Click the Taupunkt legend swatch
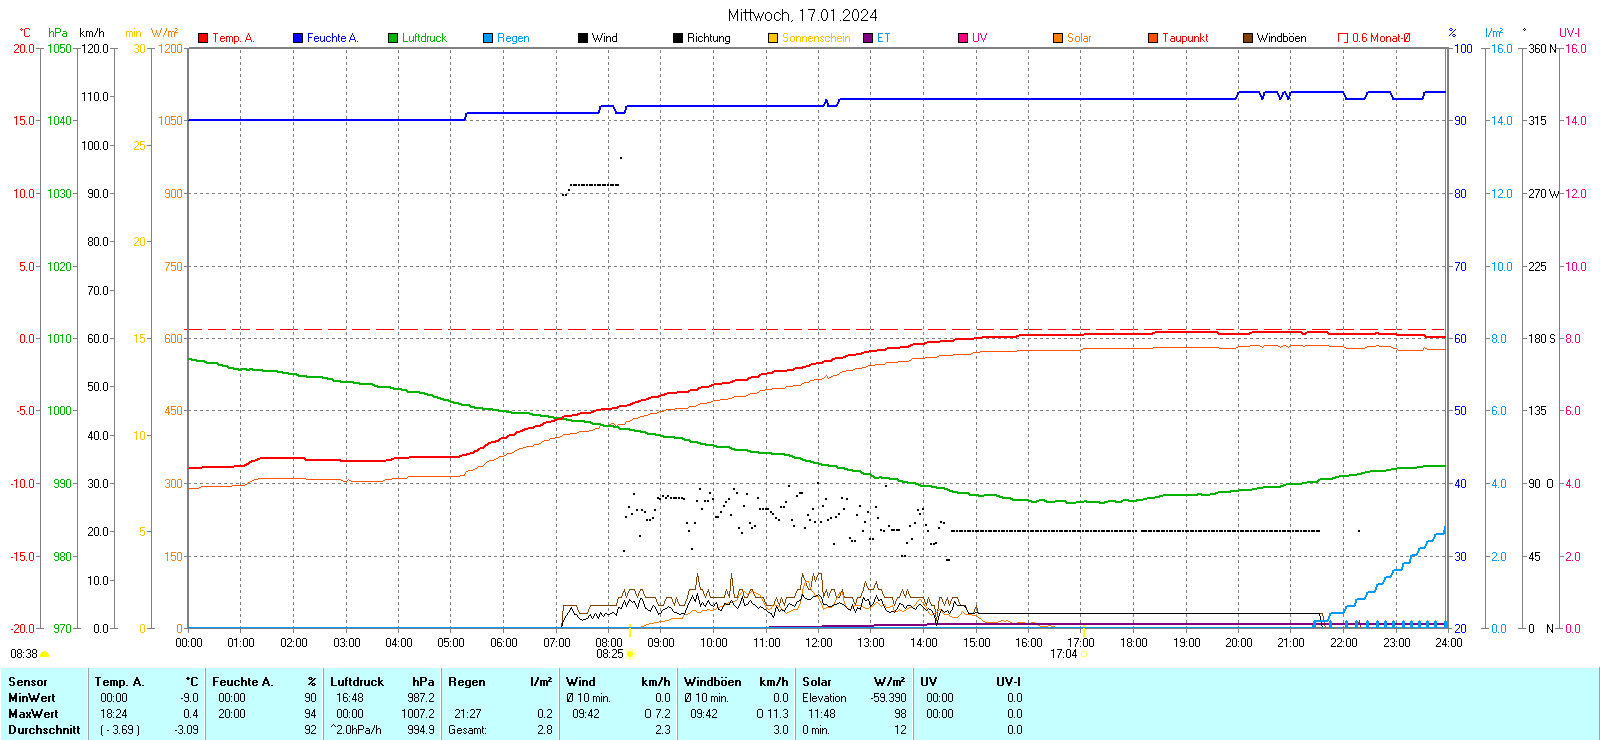 pos(1153,38)
